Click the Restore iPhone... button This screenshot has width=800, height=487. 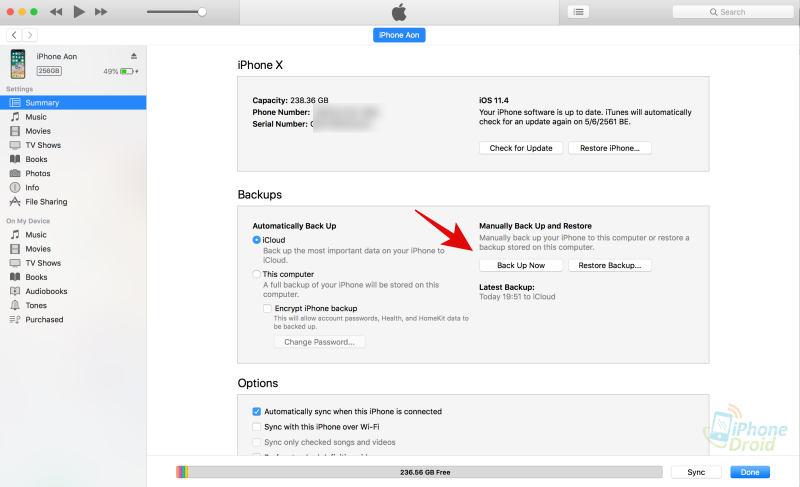coord(610,148)
